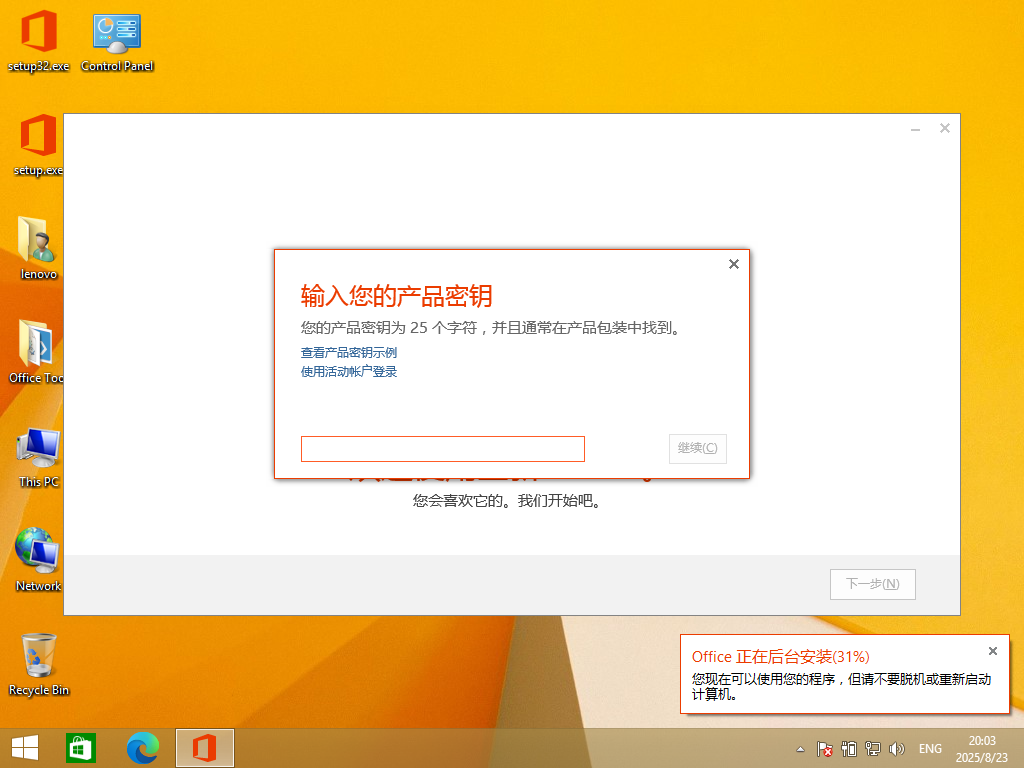Click the product key input field
Image resolution: width=1024 pixels, height=768 pixels.
[442, 449]
